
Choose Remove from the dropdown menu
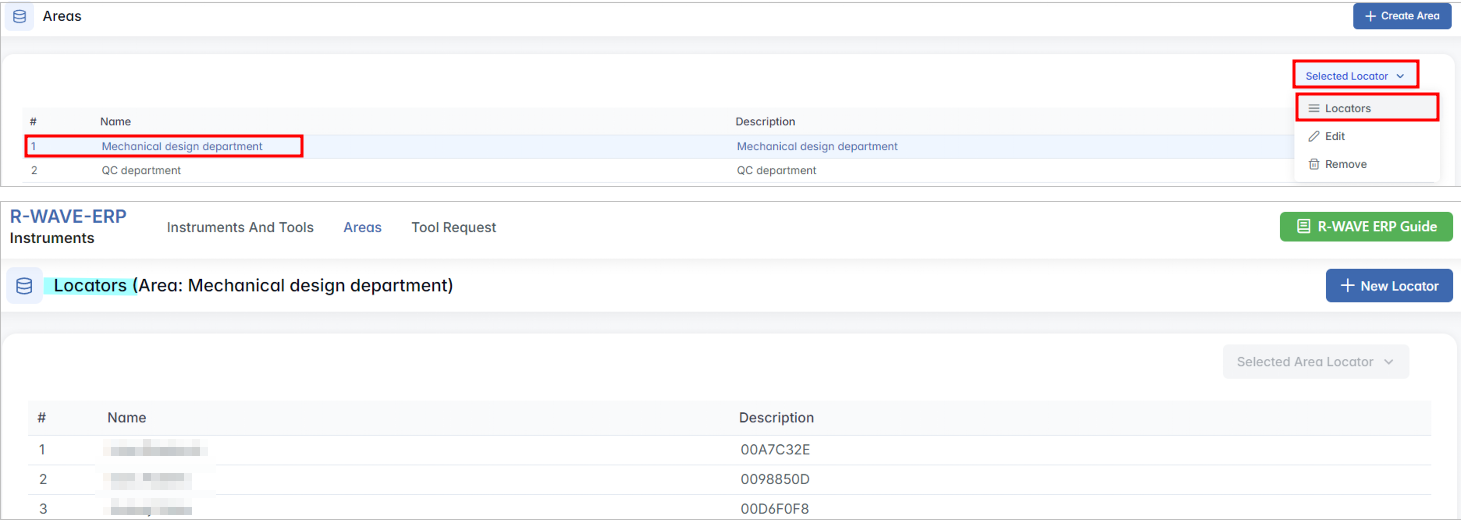(x=1345, y=164)
